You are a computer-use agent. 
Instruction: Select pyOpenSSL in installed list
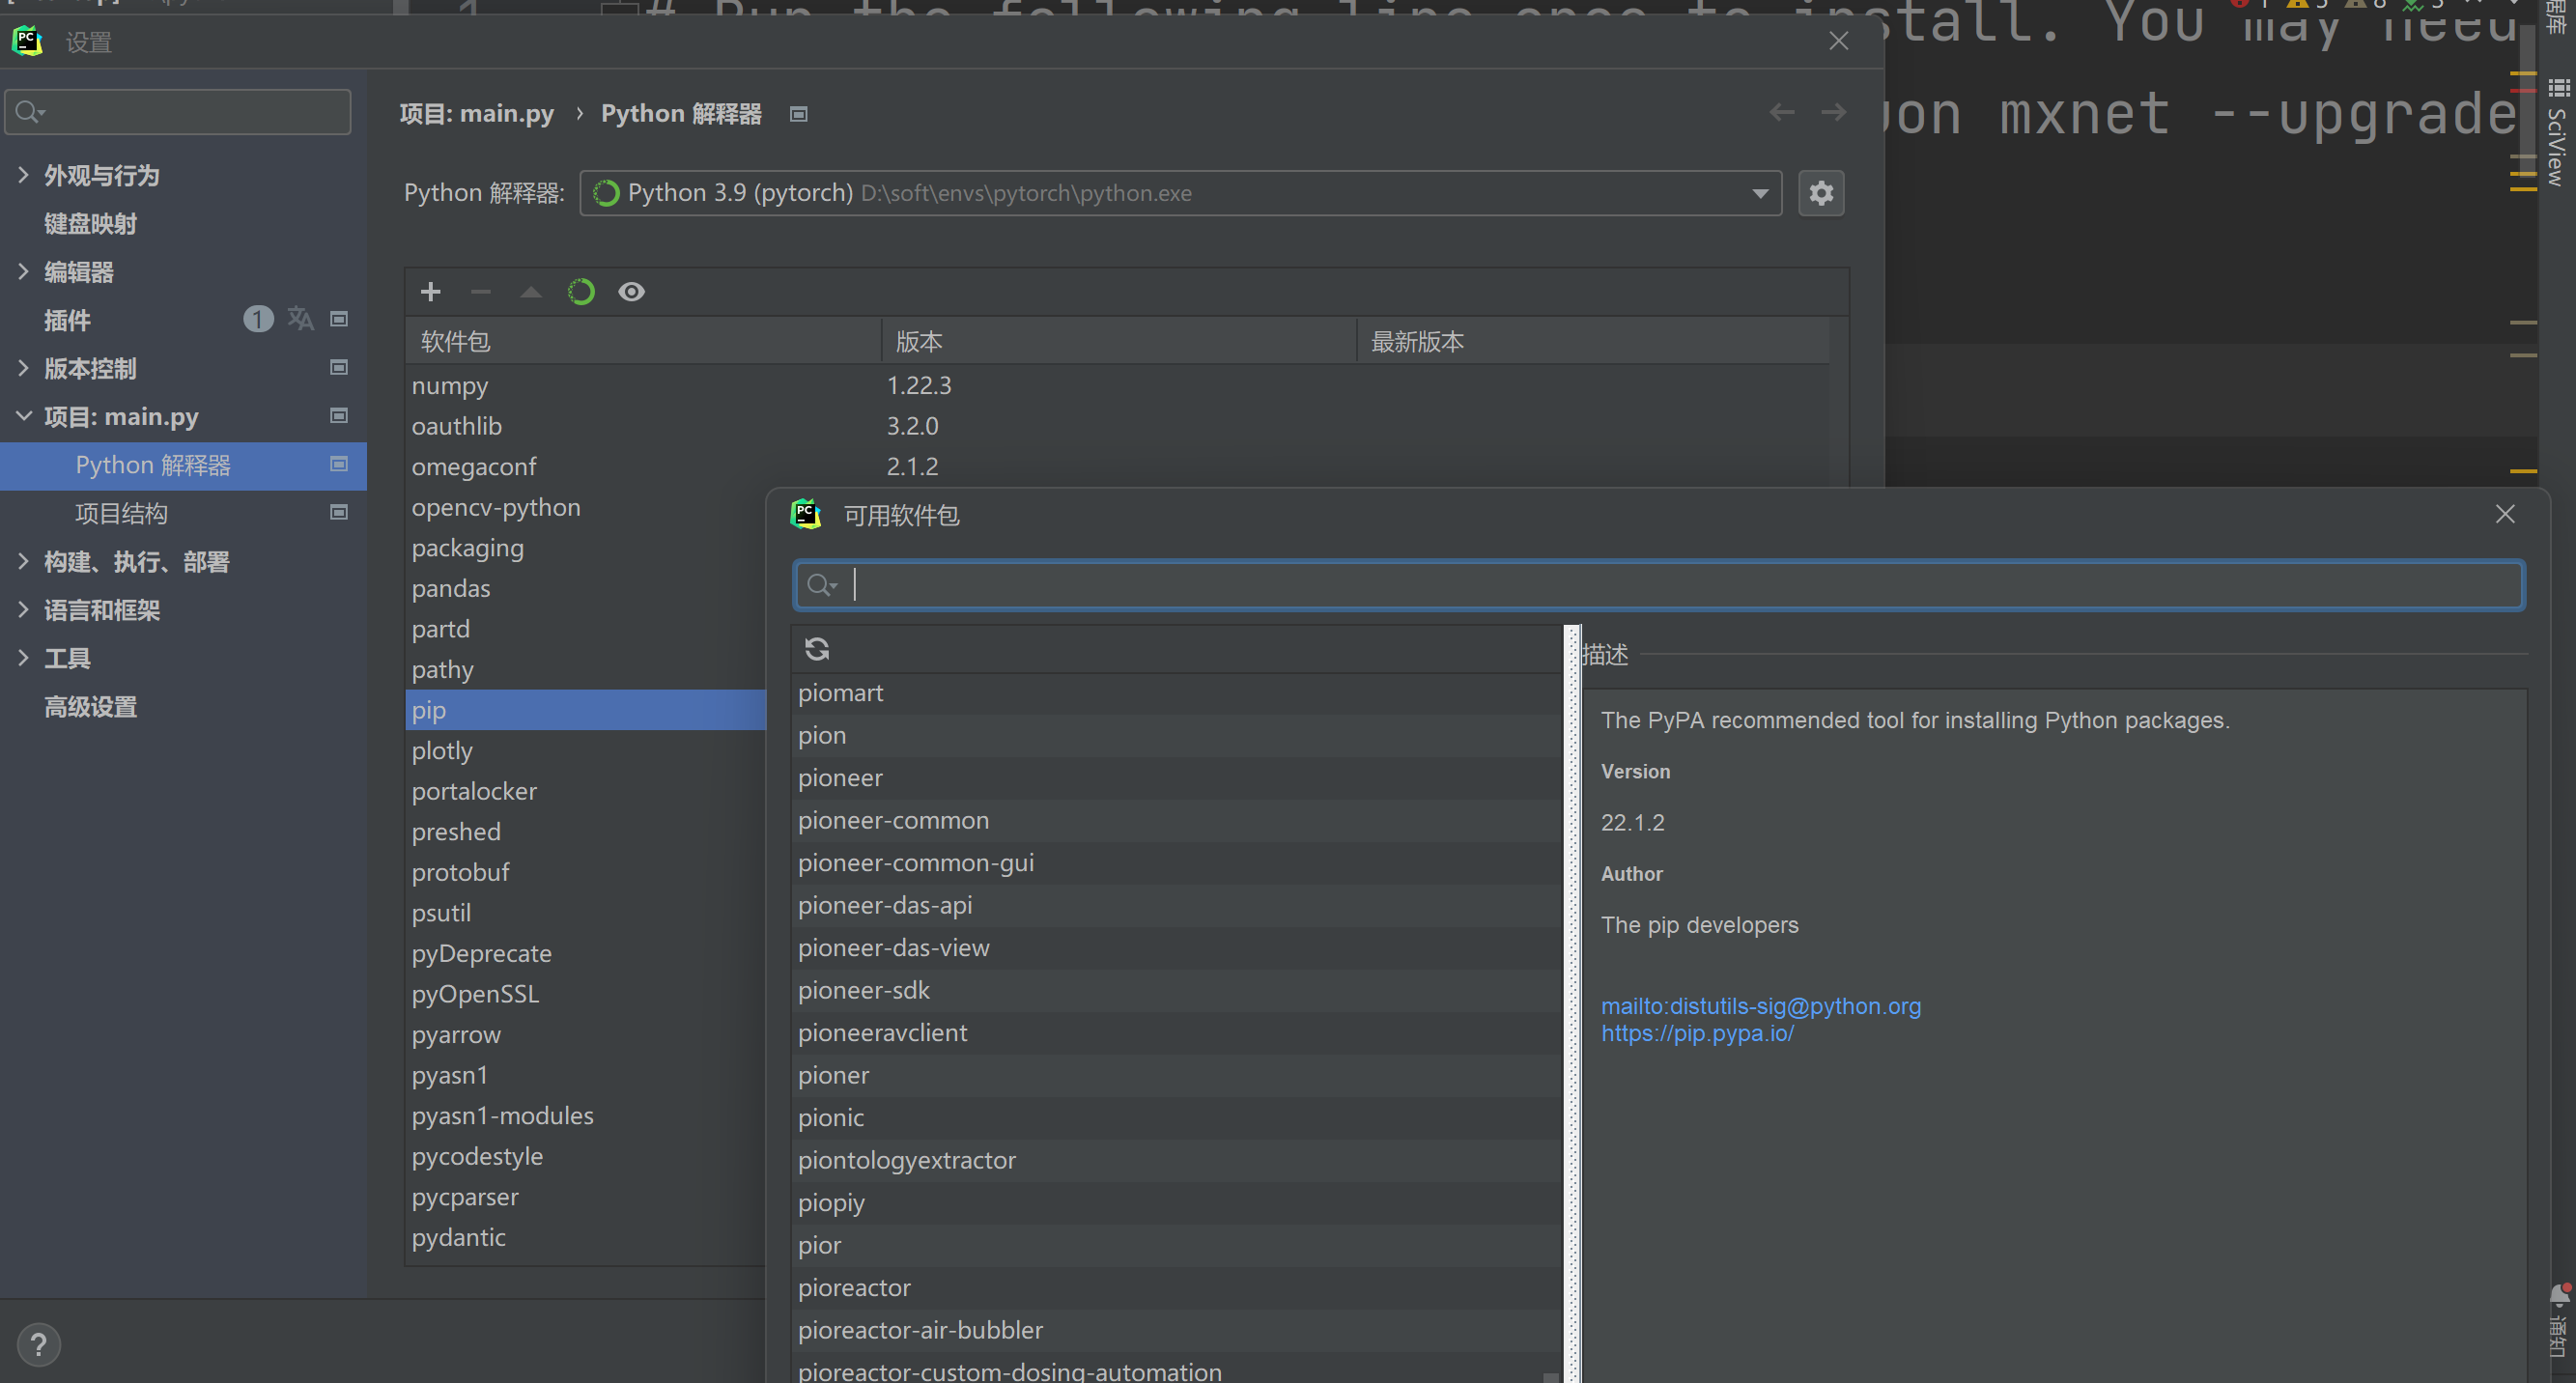475,994
